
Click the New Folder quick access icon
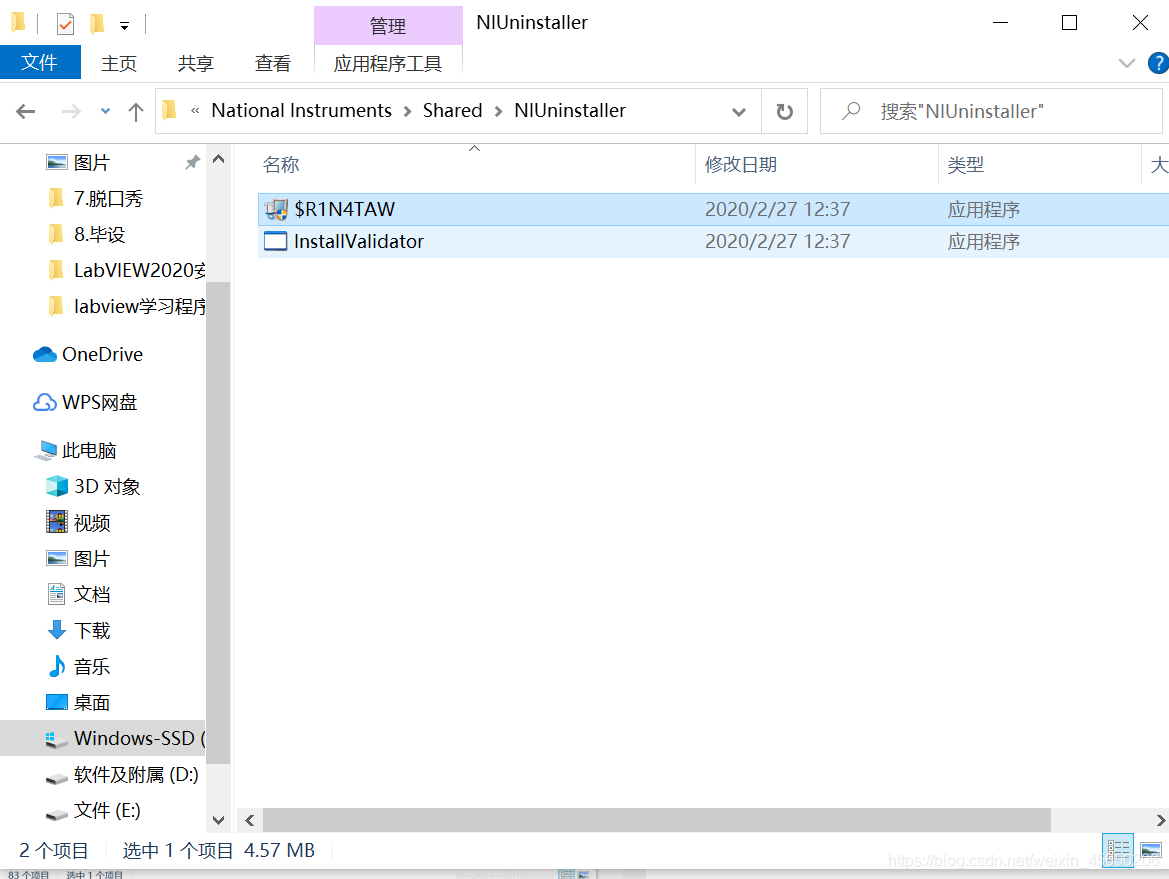click(97, 25)
